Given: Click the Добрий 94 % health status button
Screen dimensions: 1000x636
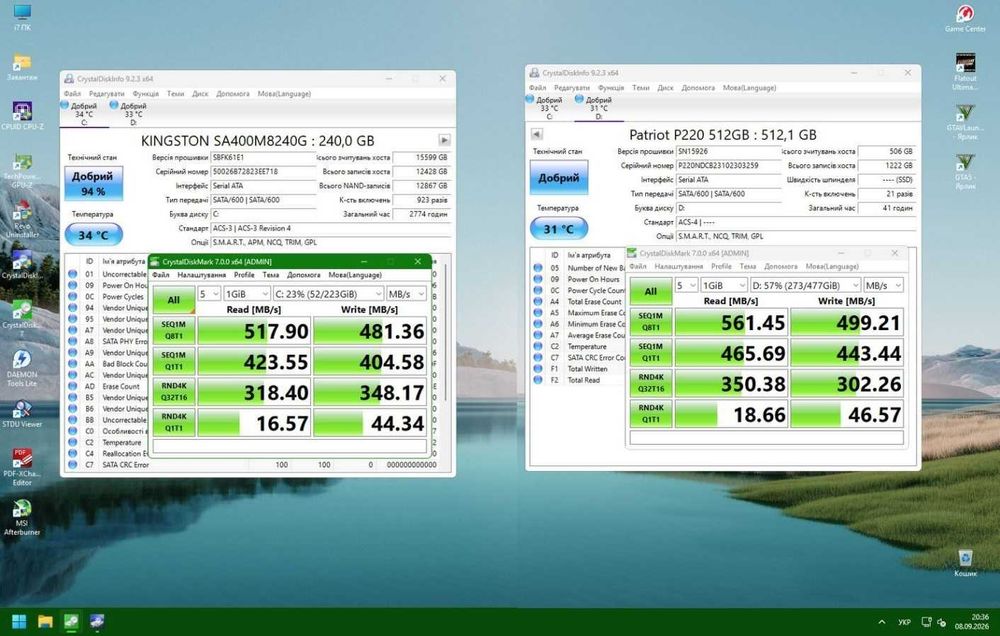Looking at the screenshot, I should (x=93, y=183).
